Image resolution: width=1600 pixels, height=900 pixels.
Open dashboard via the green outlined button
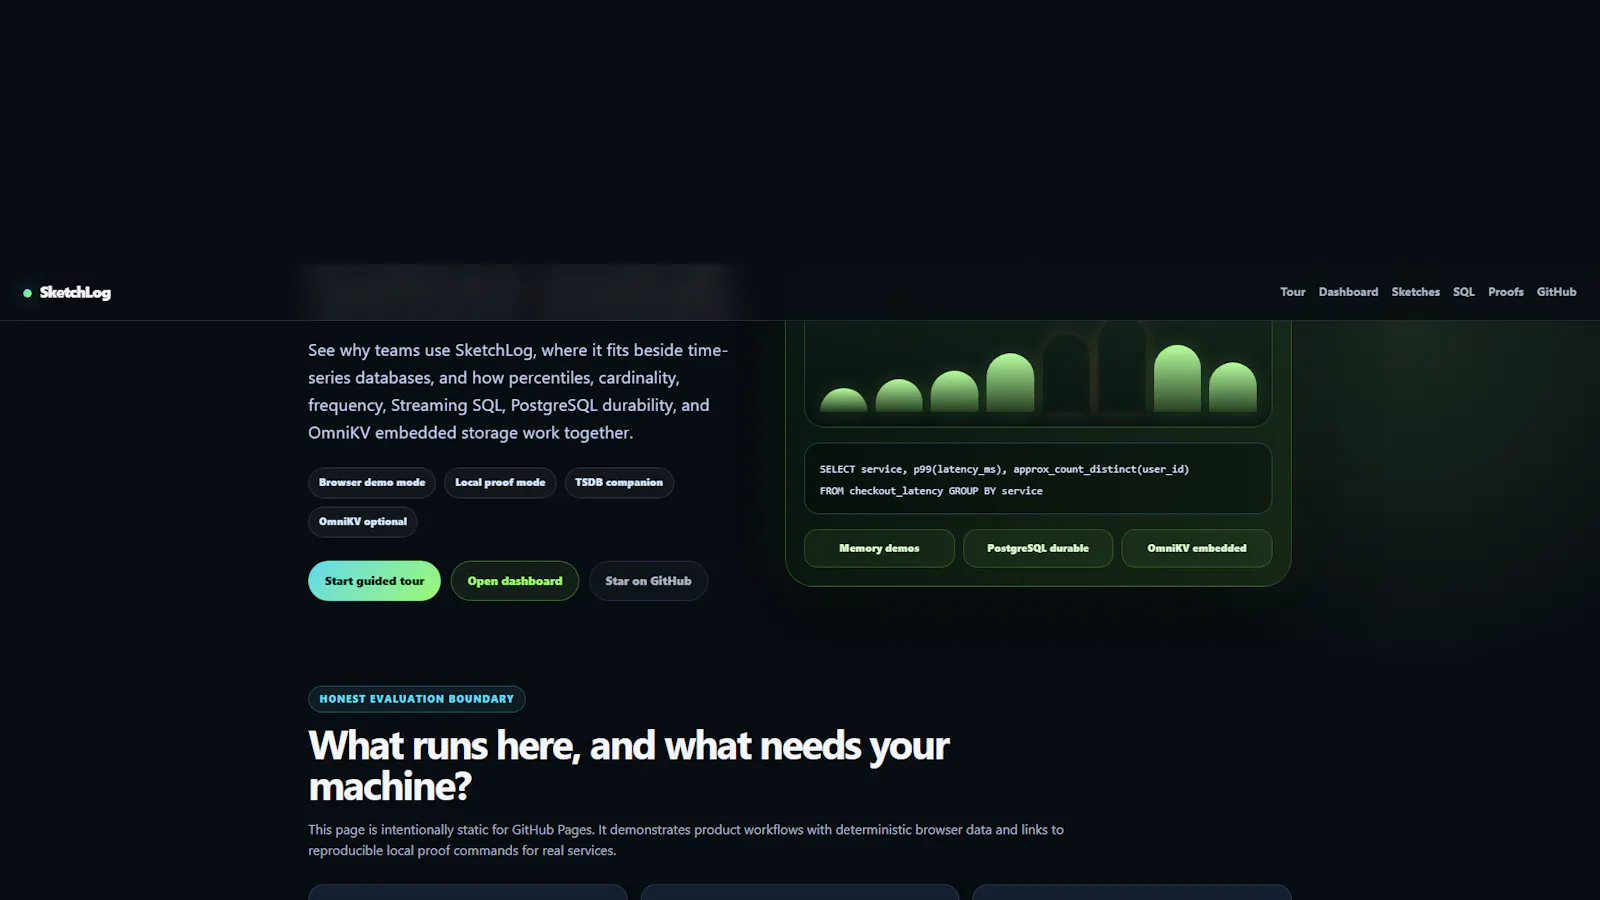point(515,581)
